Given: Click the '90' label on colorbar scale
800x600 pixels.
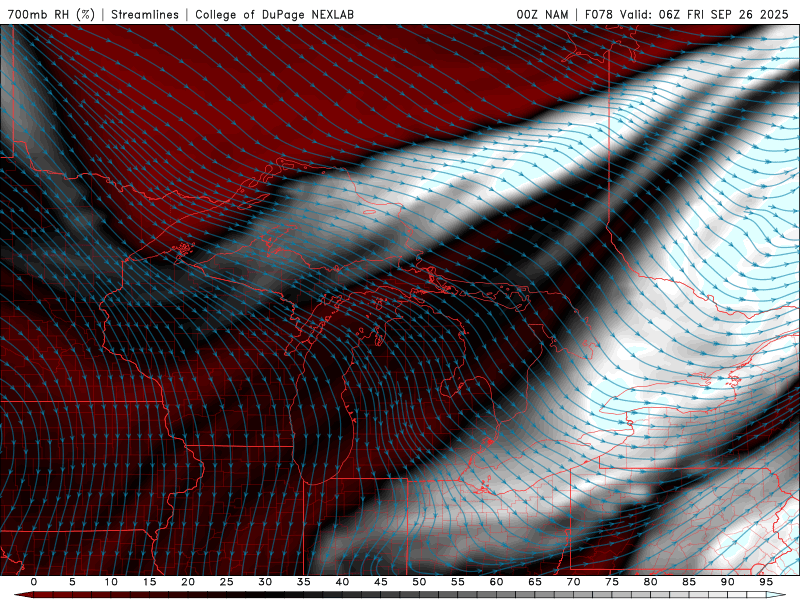Looking at the screenshot, I should (x=728, y=582).
